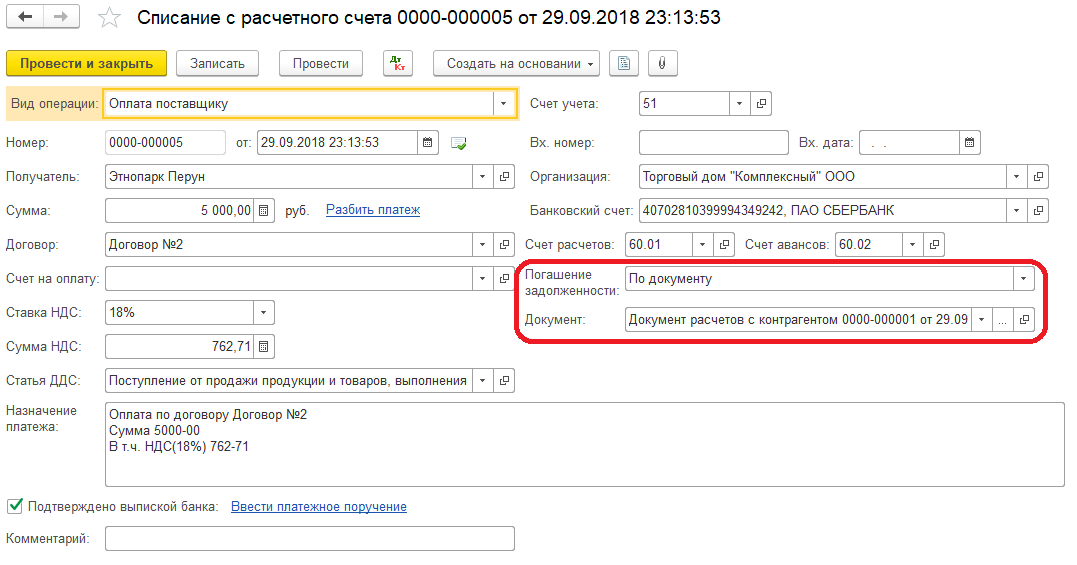Focus the Сумма 5 000,00 field
This screenshot has height=565, width=1077.
[x=180, y=211]
